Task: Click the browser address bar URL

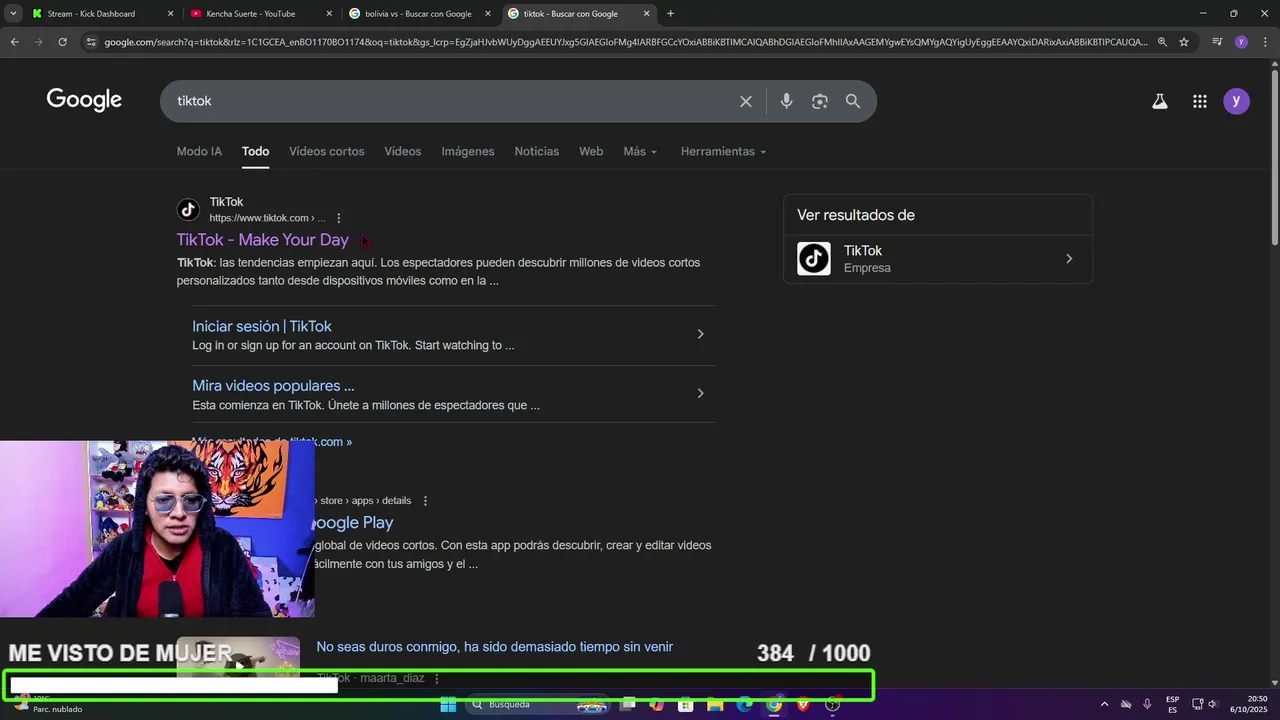Action: (x=625, y=42)
